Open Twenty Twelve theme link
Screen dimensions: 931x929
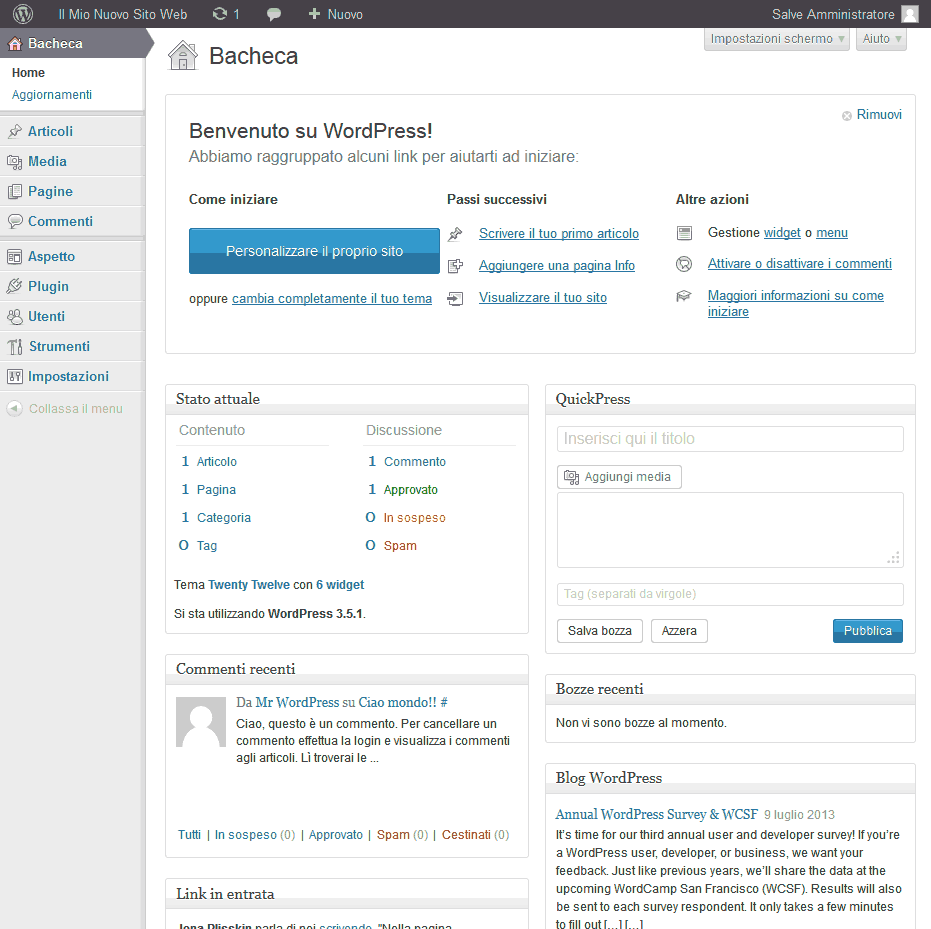point(249,585)
